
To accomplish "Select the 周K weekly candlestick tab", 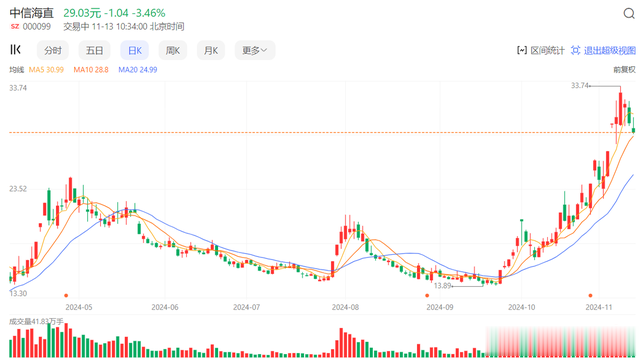I will click(x=173, y=51).
